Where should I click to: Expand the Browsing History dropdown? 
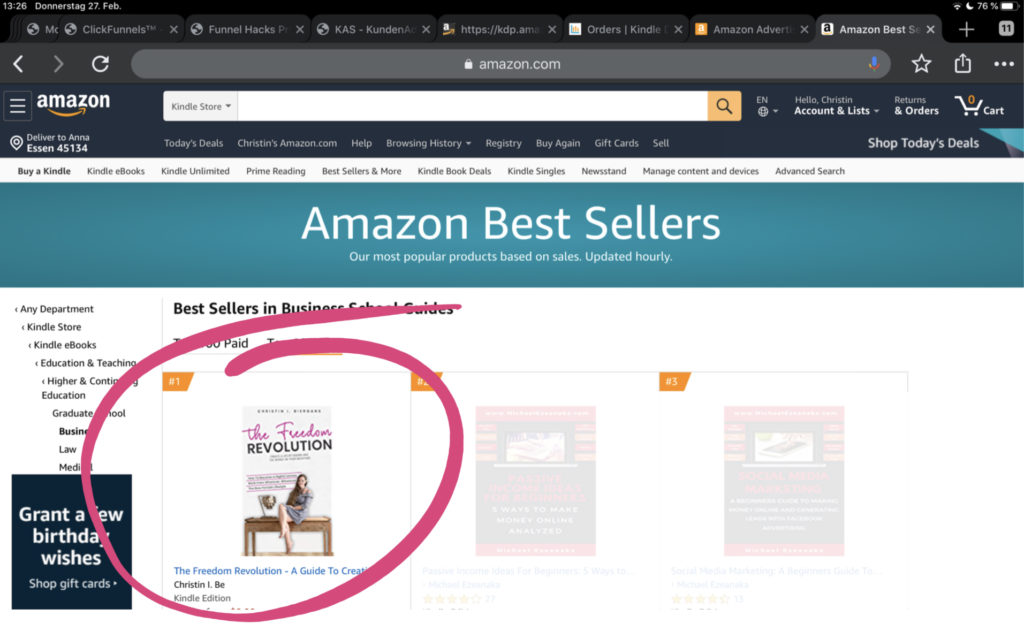tap(428, 143)
